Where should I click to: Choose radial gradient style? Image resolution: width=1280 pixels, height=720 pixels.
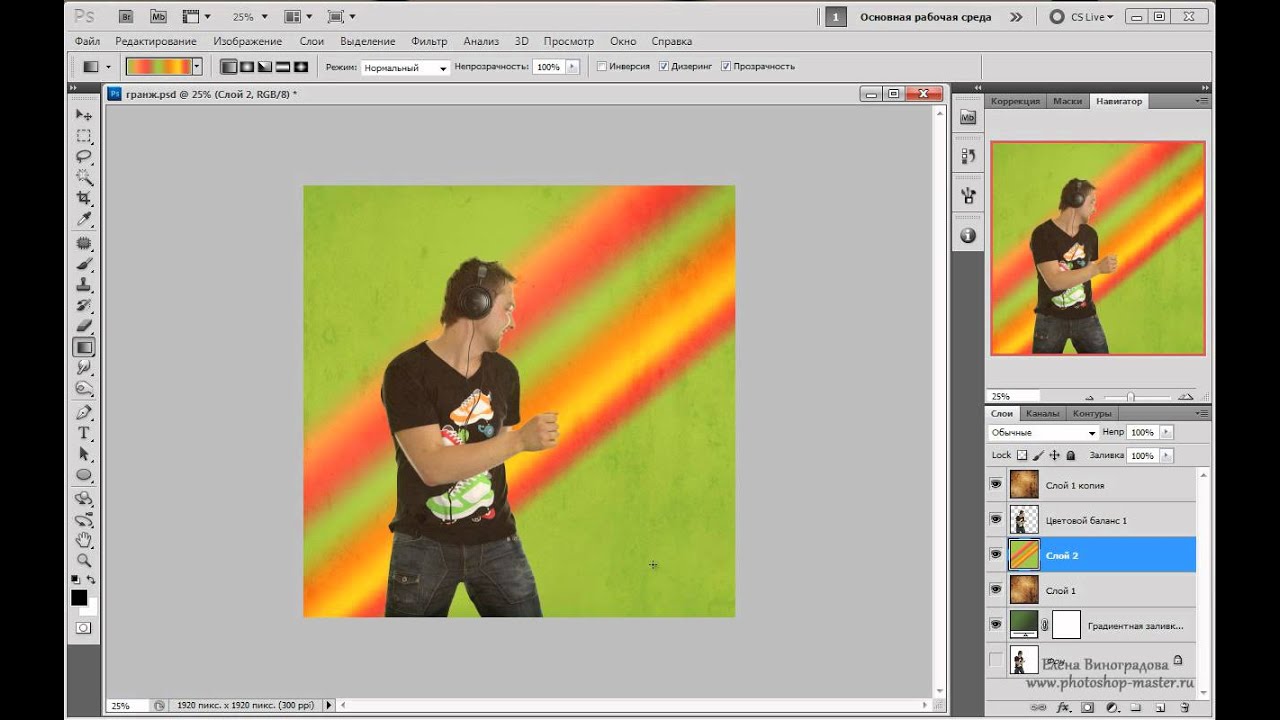point(247,67)
